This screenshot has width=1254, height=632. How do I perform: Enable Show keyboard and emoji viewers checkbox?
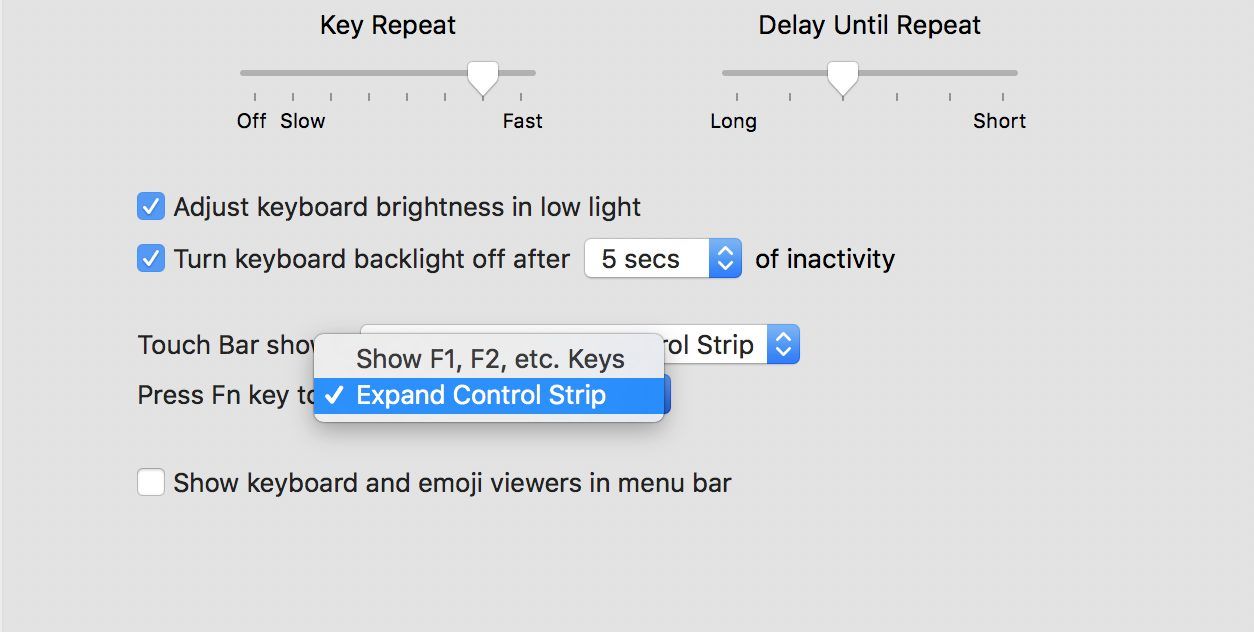click(x=151, y=483)
